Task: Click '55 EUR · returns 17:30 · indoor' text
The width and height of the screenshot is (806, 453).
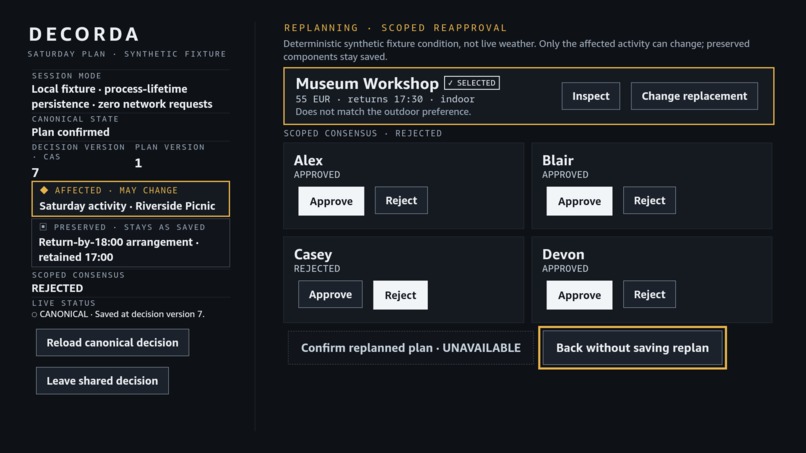Action: (x=385, y=99)
